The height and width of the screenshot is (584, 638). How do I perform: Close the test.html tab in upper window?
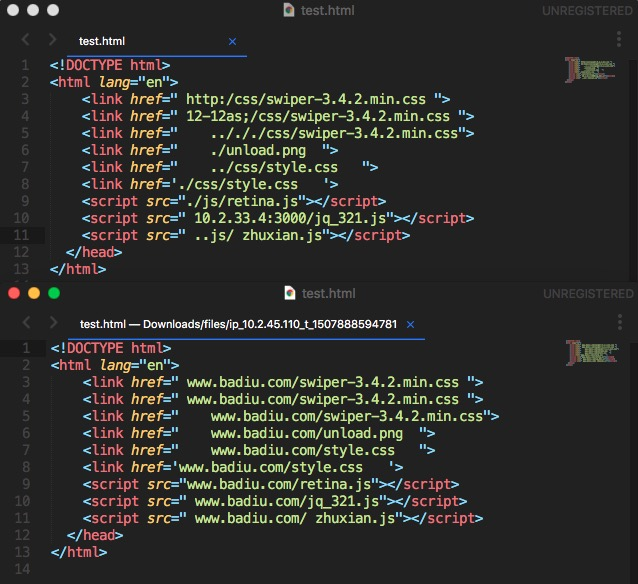(x=232, y=42)
